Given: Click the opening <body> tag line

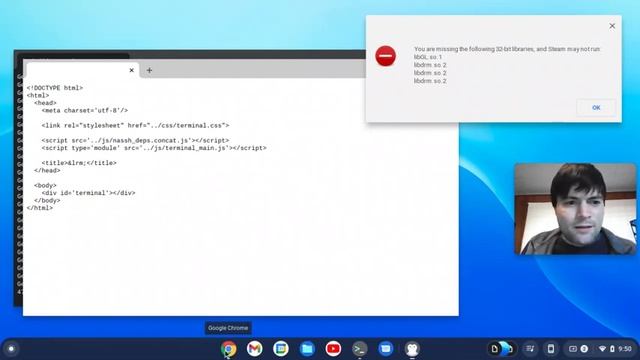Looking at the screenshot, I should 45,185.
